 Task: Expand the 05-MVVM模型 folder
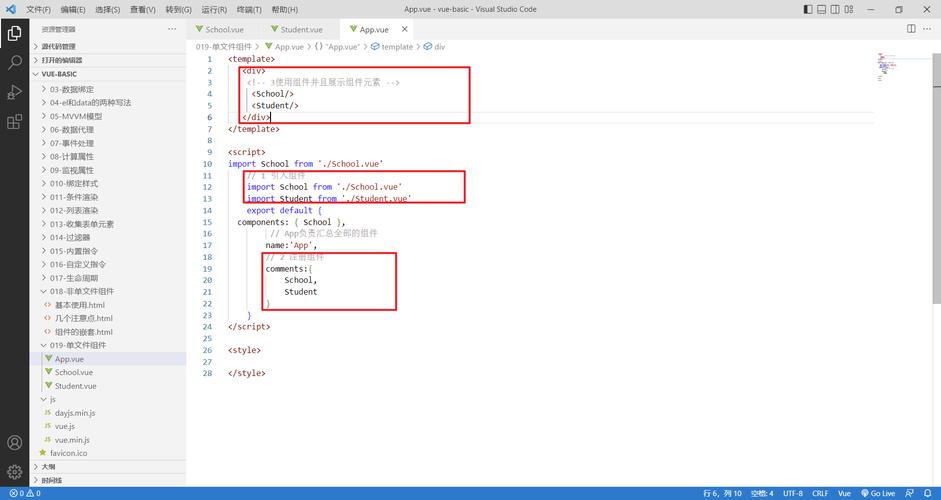108,116
